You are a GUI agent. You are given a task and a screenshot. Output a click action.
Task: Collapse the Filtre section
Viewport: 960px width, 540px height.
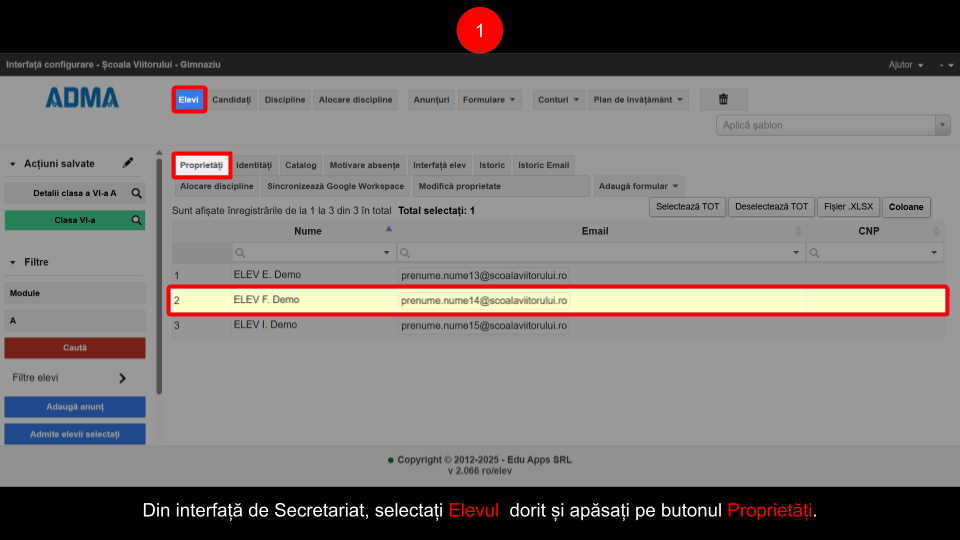click(x=12, y=262)
